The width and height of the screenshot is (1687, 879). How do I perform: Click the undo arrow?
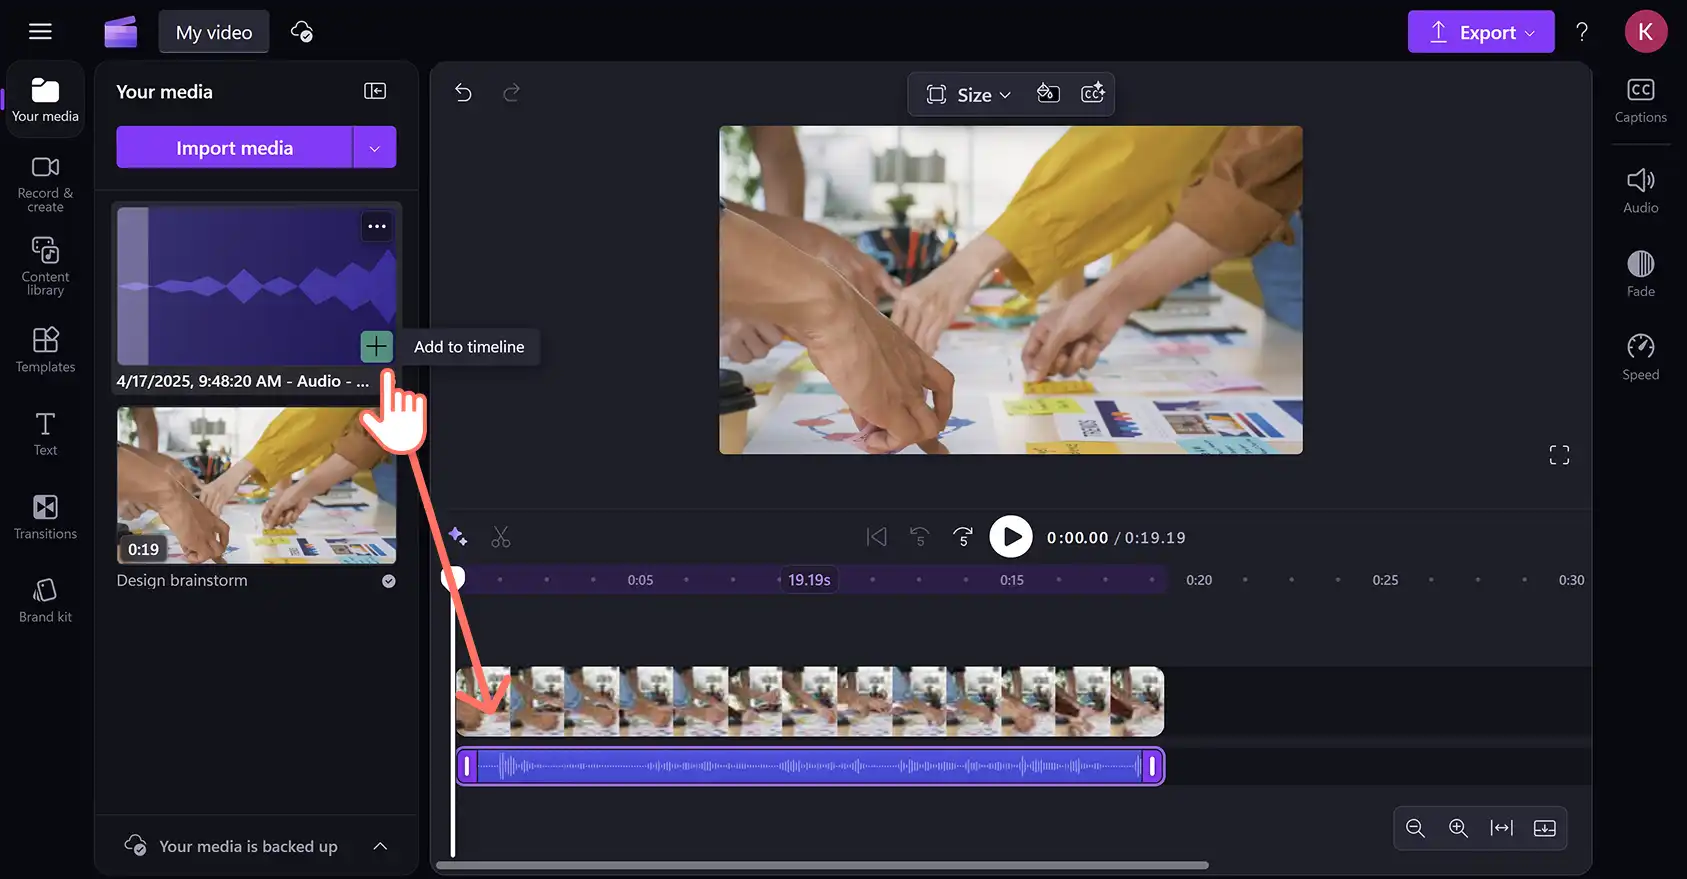463,93
